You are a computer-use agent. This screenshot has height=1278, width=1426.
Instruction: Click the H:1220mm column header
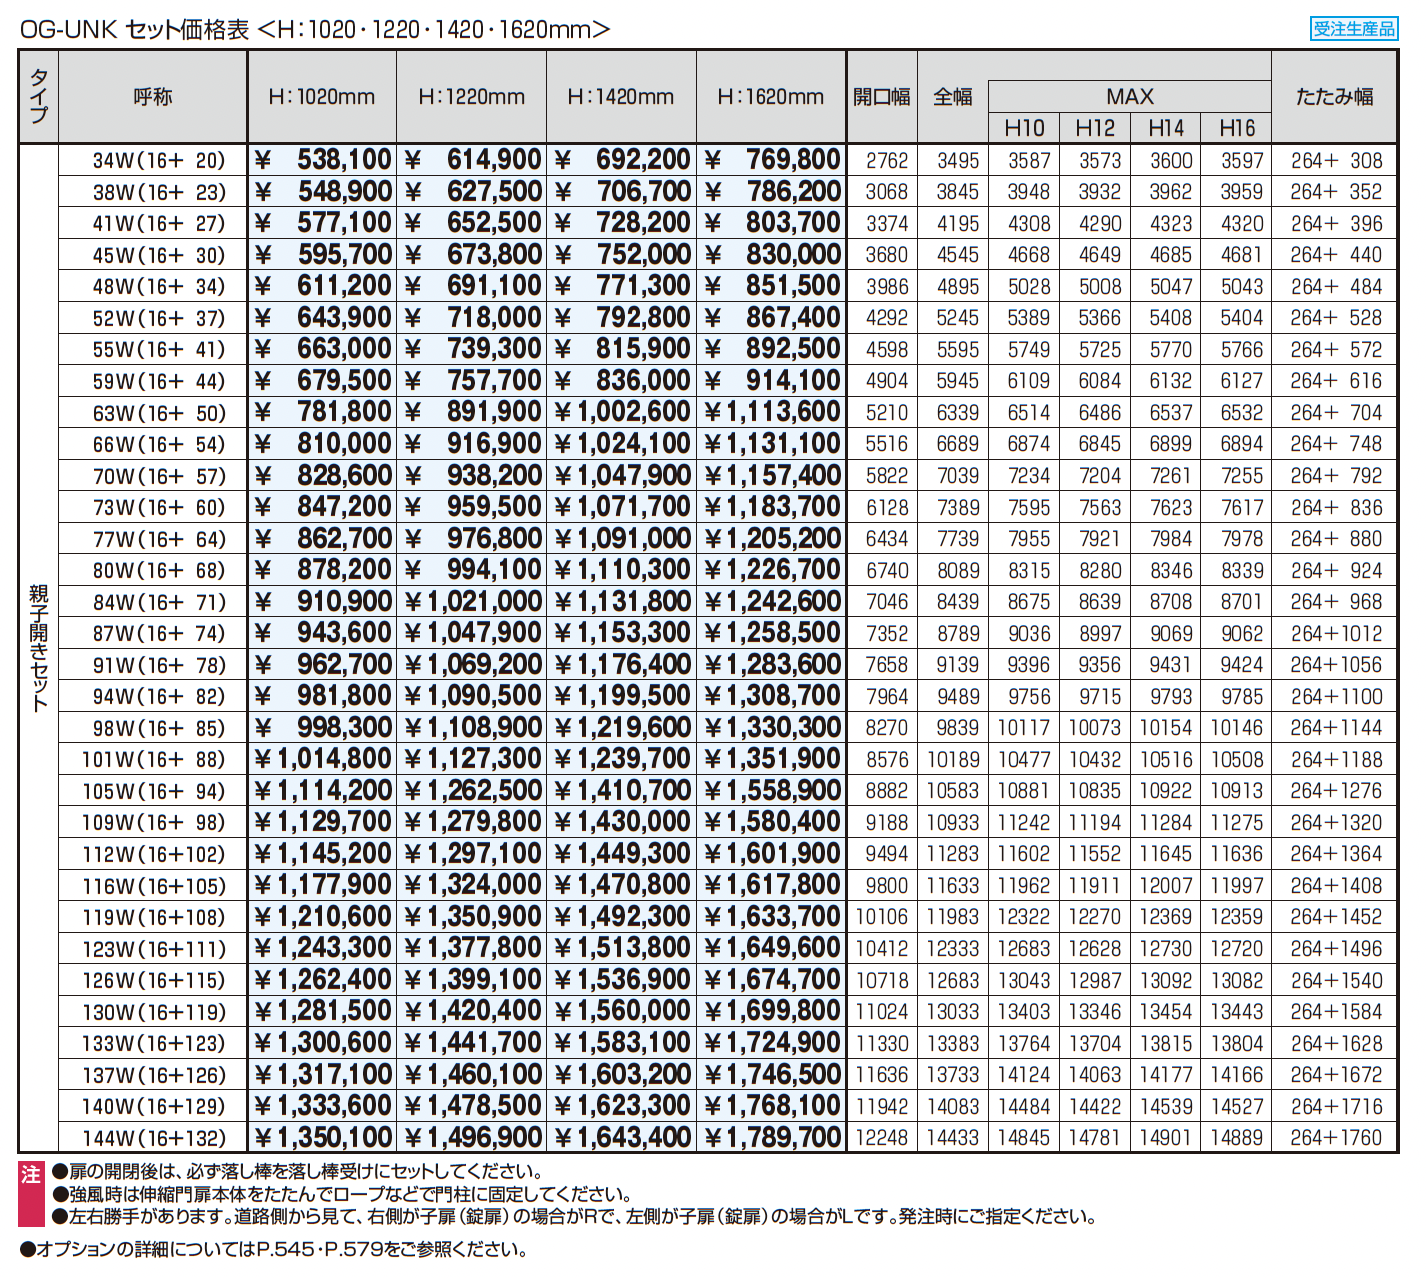(x=472, y=97)
